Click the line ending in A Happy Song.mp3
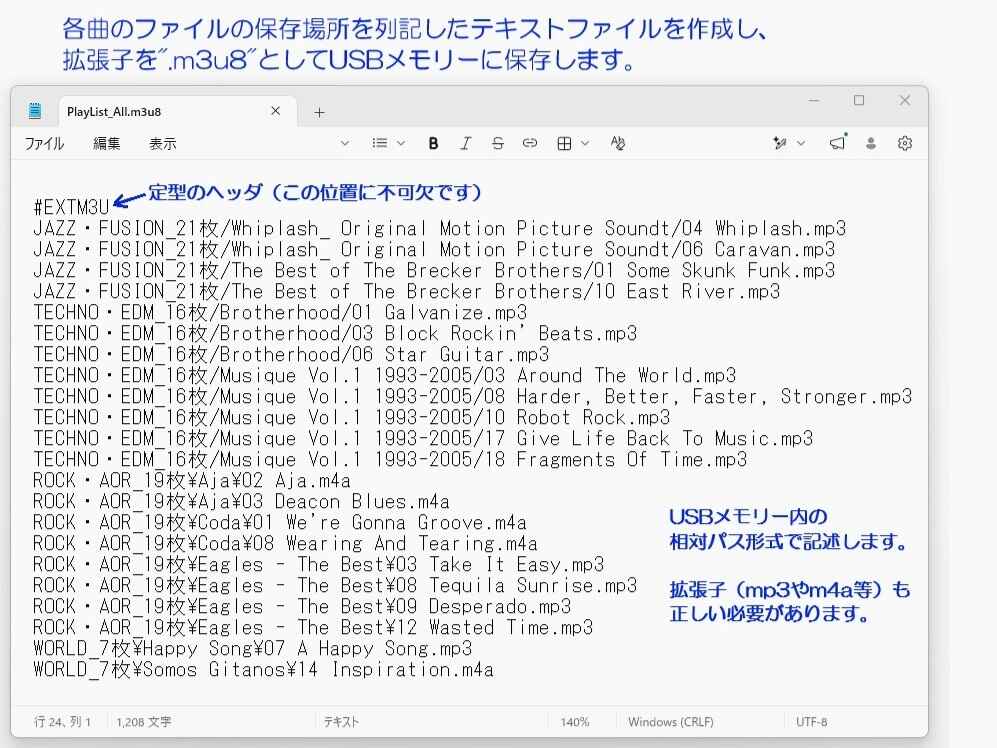Image resolution: width=997 pixels, height=748 pixels. pyautogui.click(x=252, y=648)
